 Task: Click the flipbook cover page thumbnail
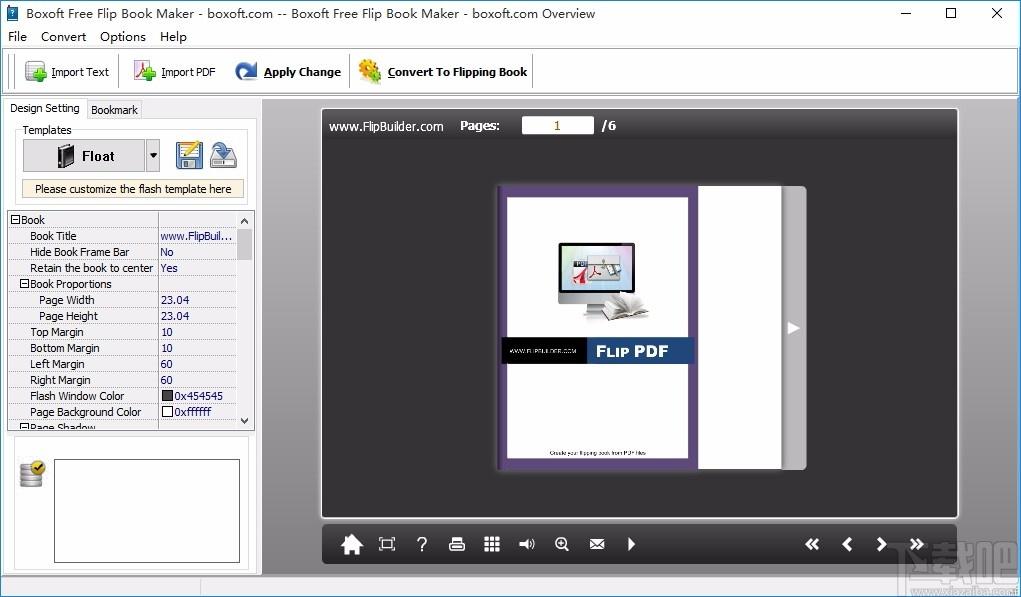(598, 327)
